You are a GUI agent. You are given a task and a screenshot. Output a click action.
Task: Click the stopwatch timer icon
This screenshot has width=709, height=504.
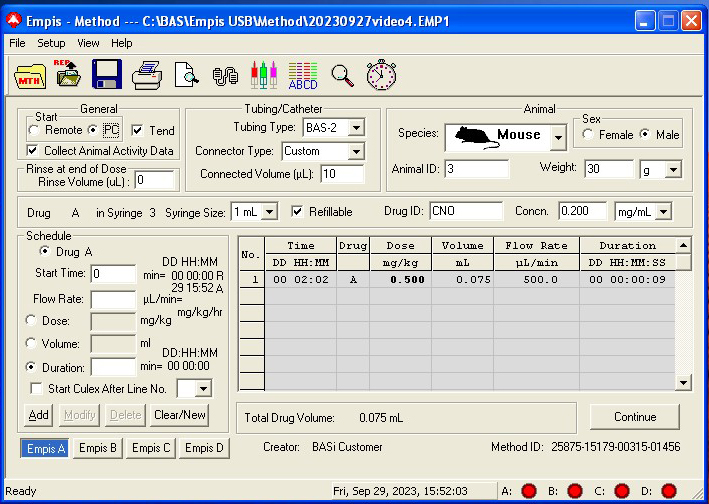click(x=381, y=74)
